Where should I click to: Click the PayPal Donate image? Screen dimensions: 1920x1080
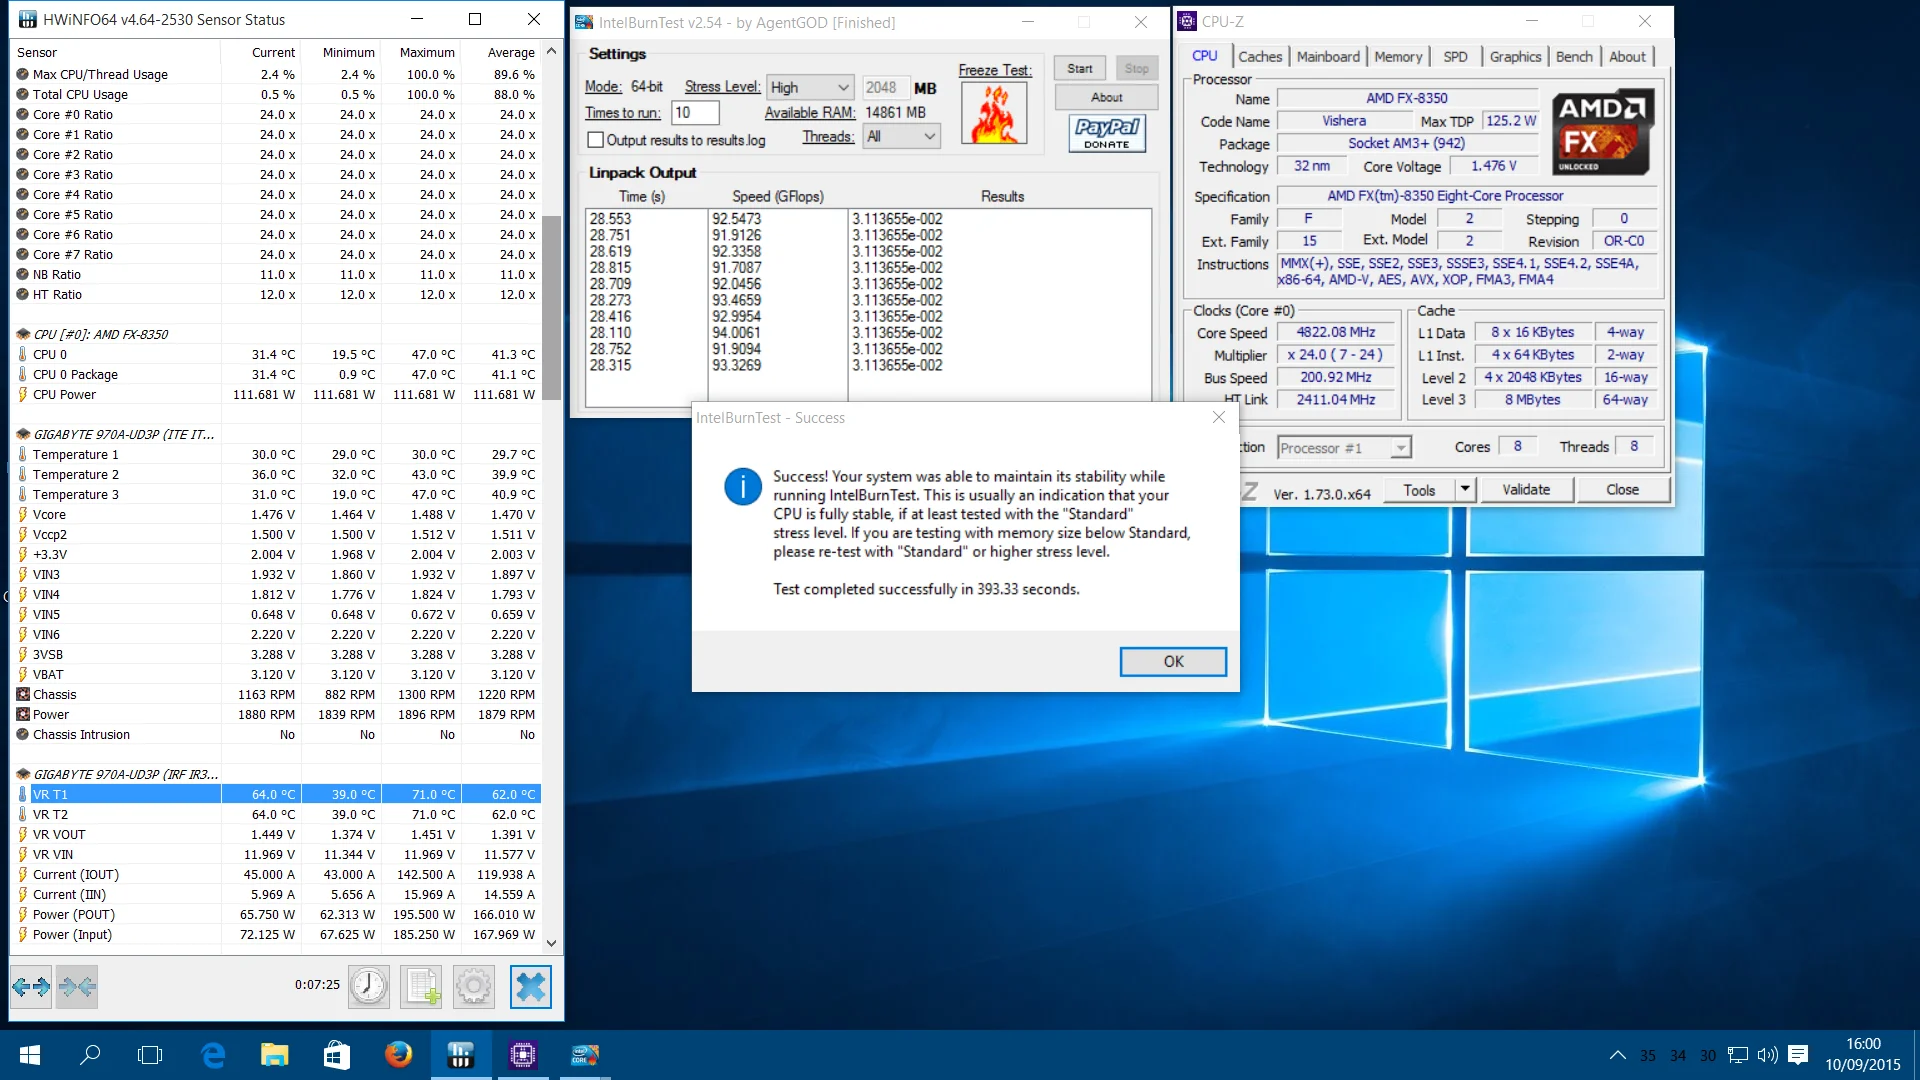(x=1107, y=133)
